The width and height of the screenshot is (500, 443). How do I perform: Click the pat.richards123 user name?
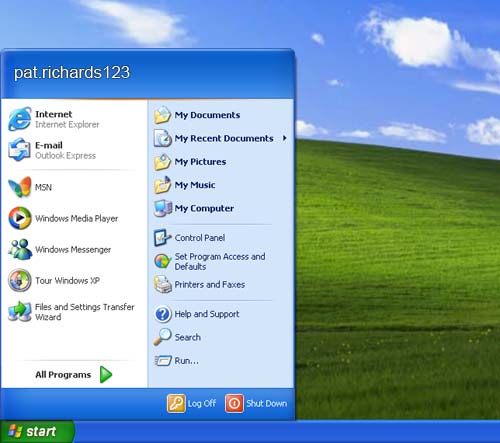(72, 72)
